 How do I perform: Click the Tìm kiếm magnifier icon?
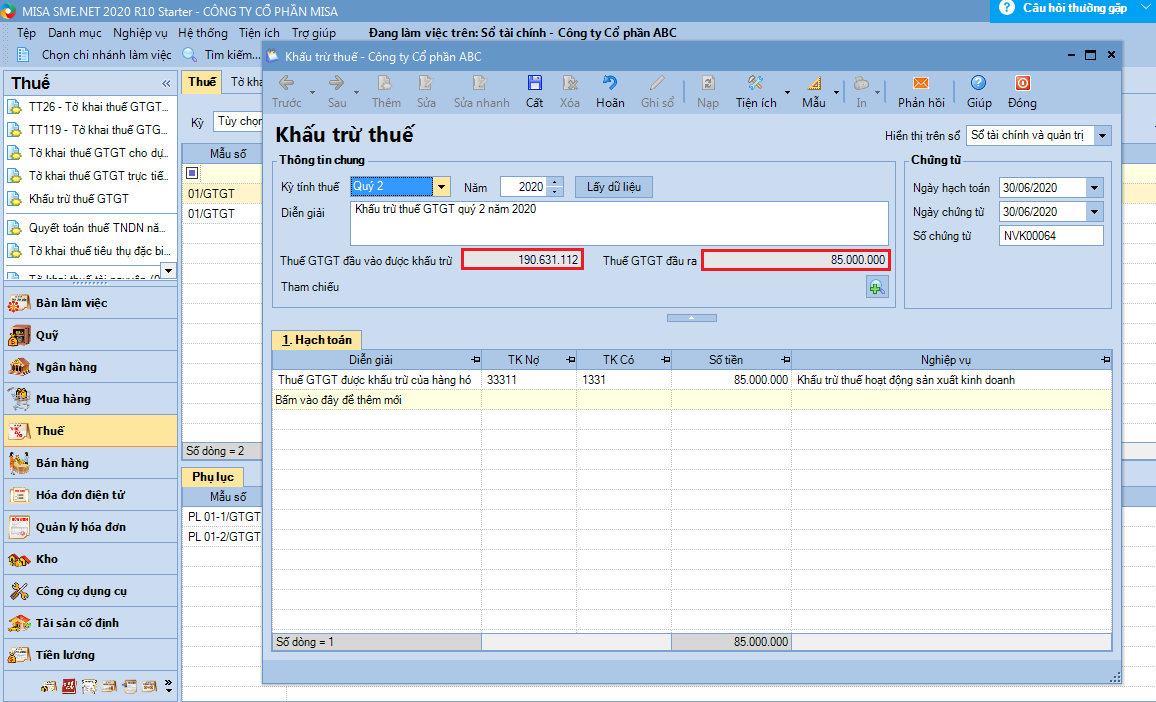point(189,55)
